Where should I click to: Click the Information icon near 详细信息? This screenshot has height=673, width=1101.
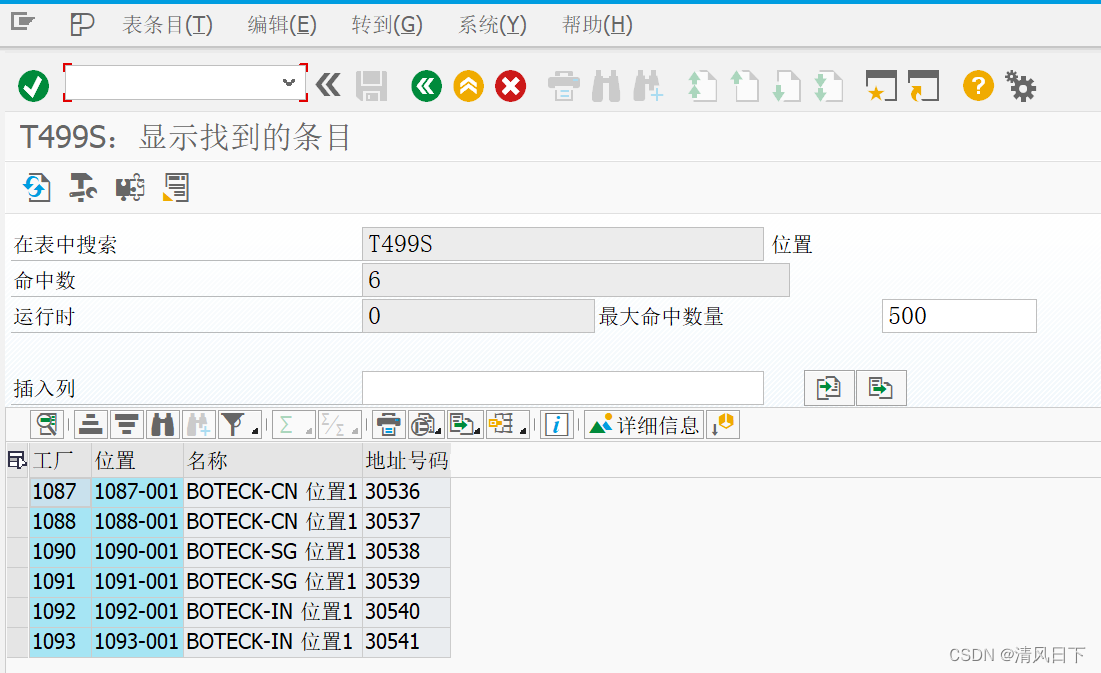557,424
